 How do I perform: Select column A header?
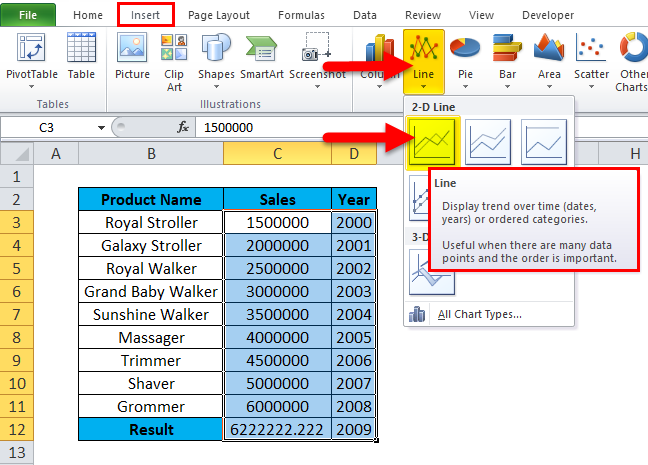pyautogui.click(x=56, y=154)
